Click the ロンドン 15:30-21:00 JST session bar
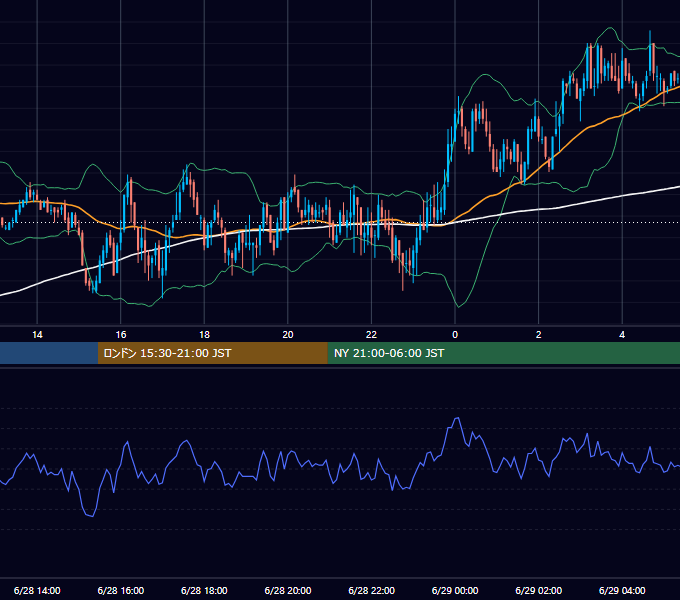The image size is (680, 600). (212, 353)
